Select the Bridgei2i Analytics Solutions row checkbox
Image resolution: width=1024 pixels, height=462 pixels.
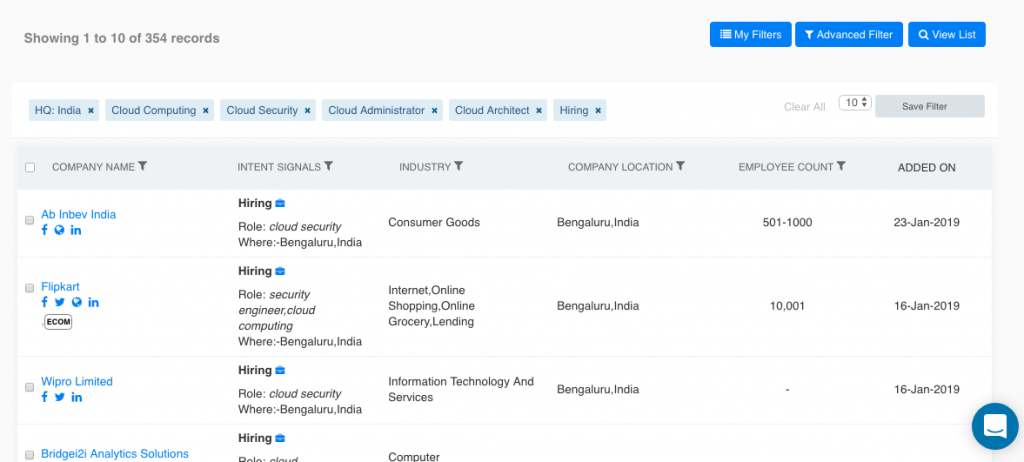click(x=29, y=455)
